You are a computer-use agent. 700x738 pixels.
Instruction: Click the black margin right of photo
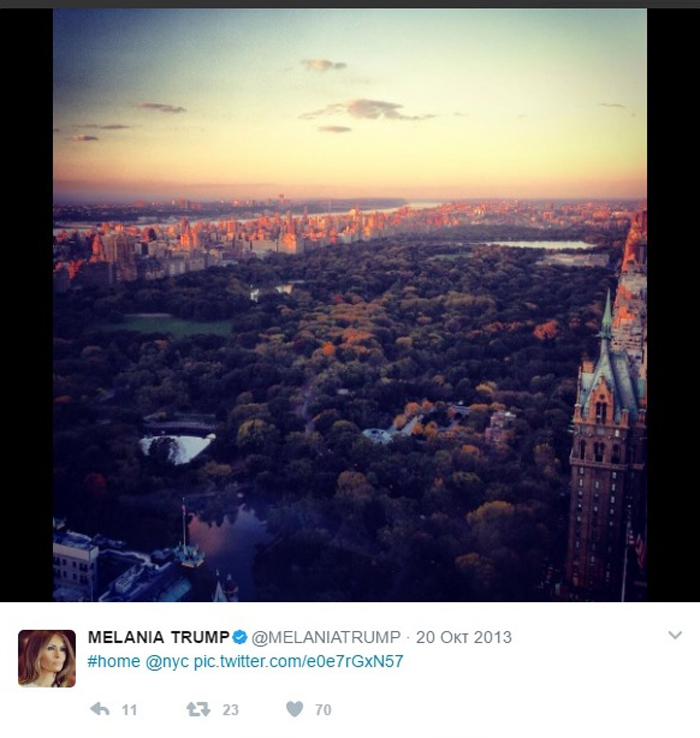coord(673,305)
